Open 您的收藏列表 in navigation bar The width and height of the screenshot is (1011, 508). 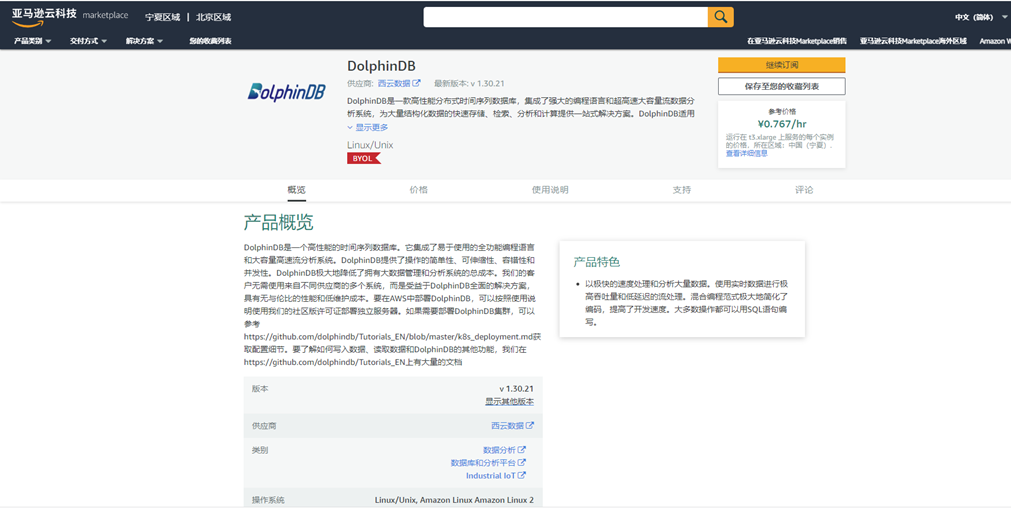pos(210,41)
